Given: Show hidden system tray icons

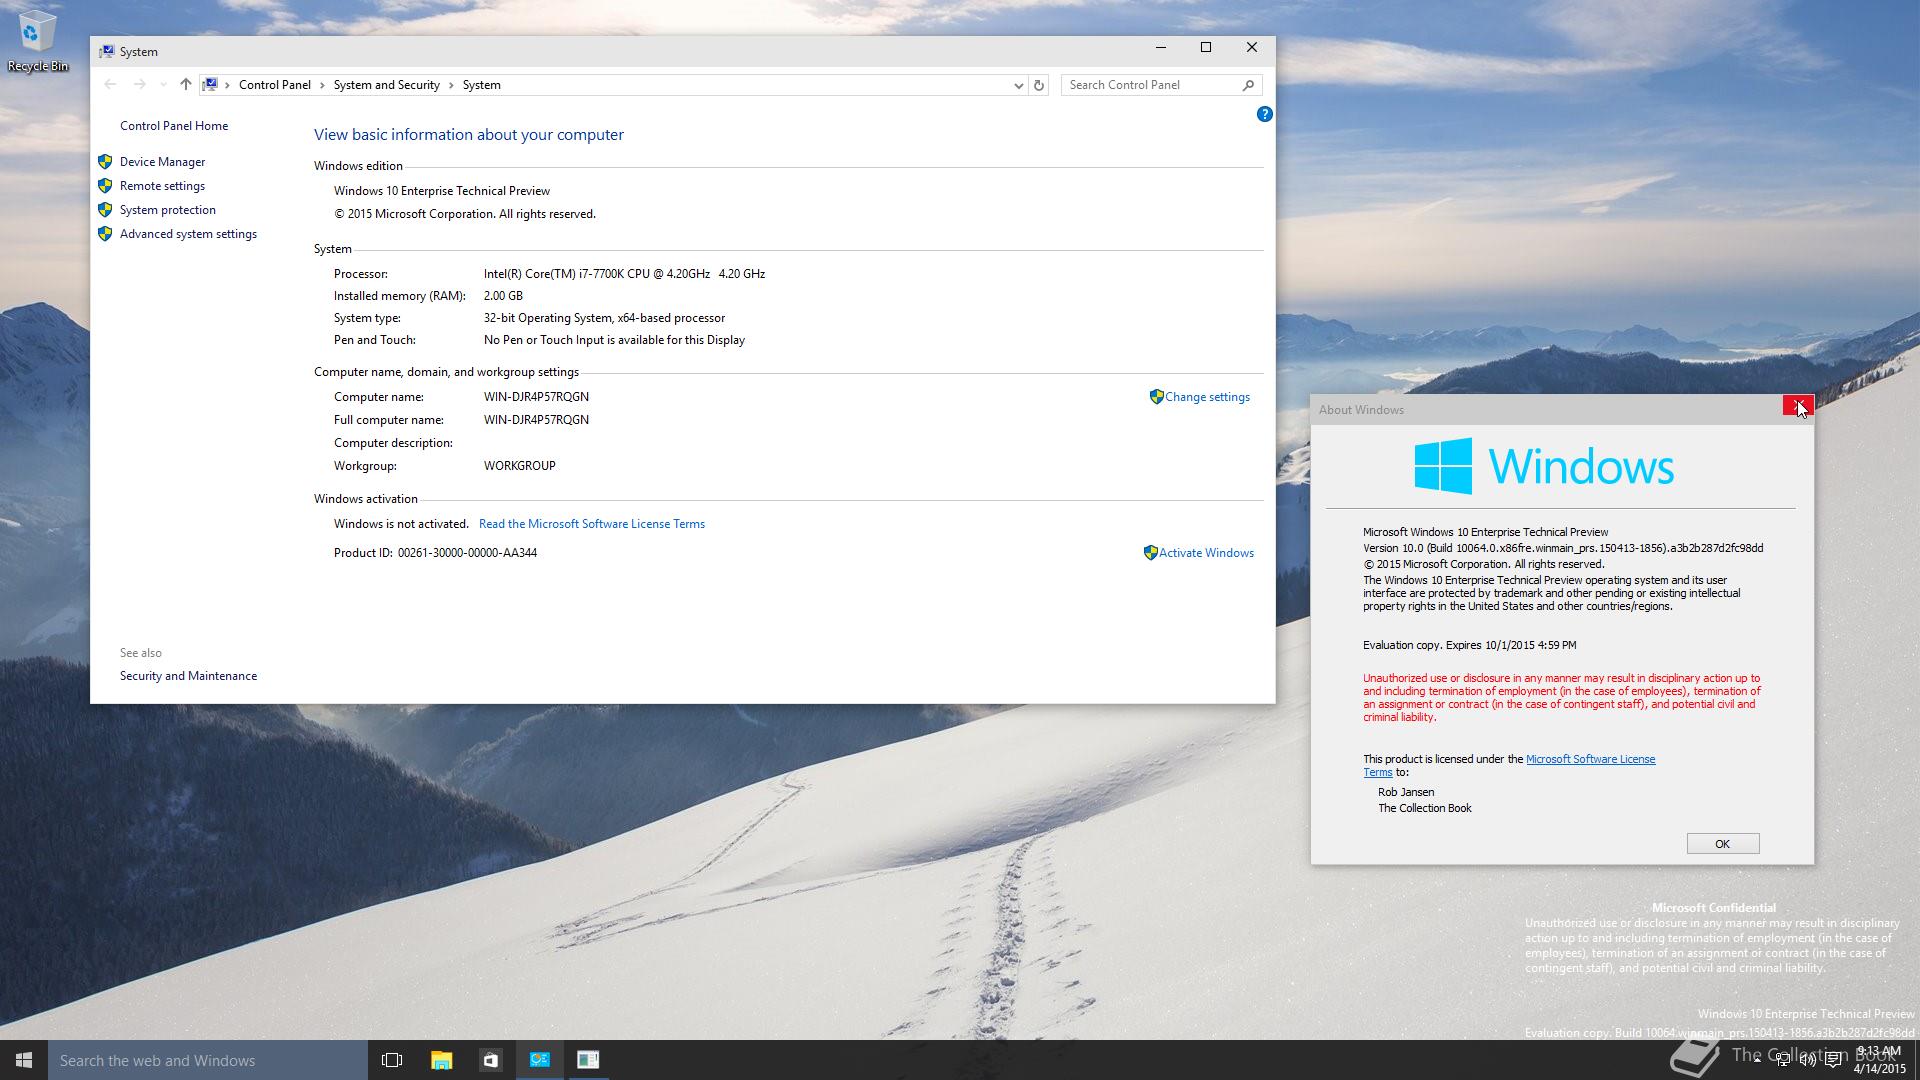Looking at the screenshot, I should point(1757,1060).
